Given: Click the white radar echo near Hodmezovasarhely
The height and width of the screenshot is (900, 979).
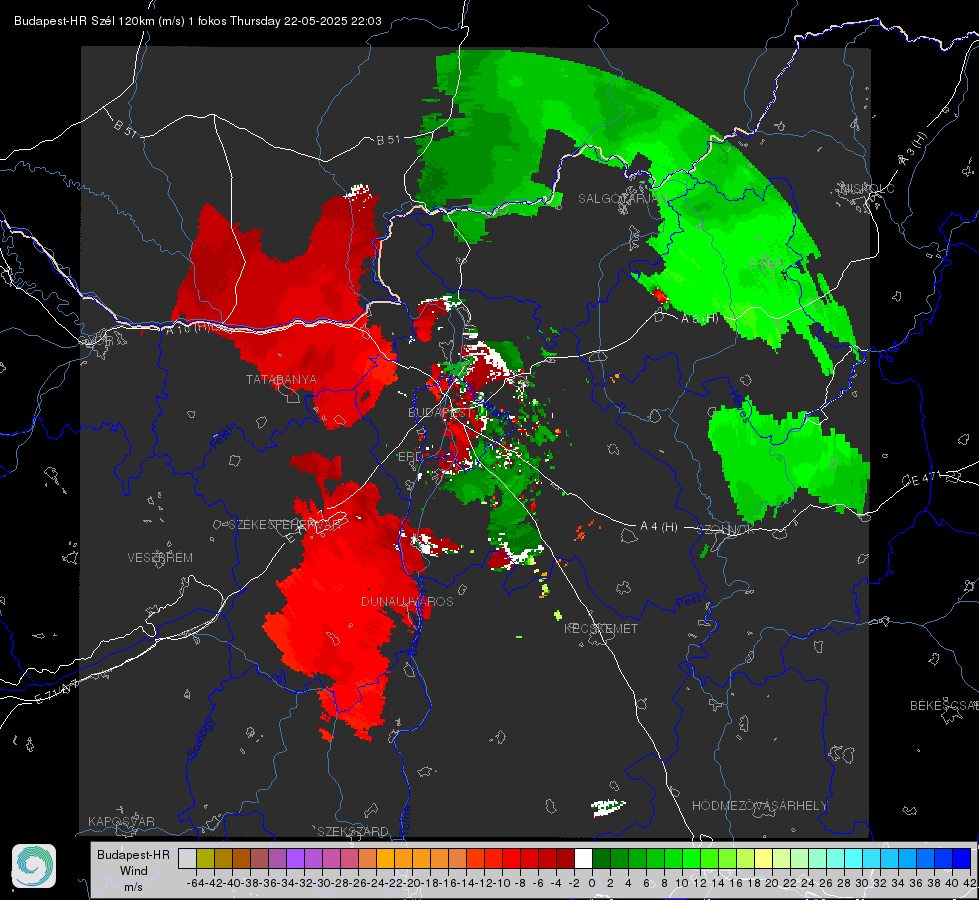Looking at the screenshot, I should [608, 808].
